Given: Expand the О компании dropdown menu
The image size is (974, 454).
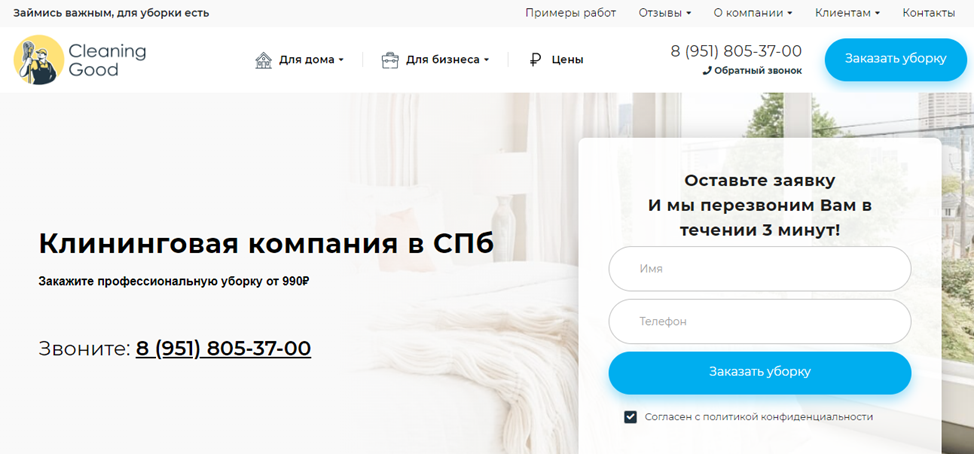Looking at the screenshot, I should (x=753, y=13).
